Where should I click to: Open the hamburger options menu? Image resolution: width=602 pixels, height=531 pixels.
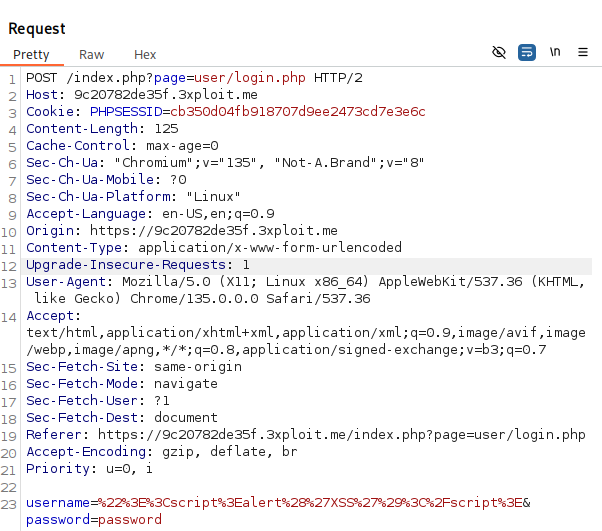pos(585,52)
